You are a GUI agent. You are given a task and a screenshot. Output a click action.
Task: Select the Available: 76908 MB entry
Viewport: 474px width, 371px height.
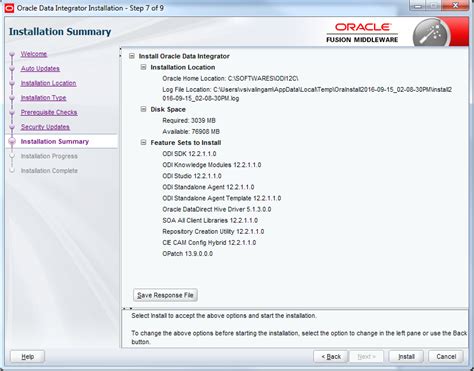coord(191,131)
